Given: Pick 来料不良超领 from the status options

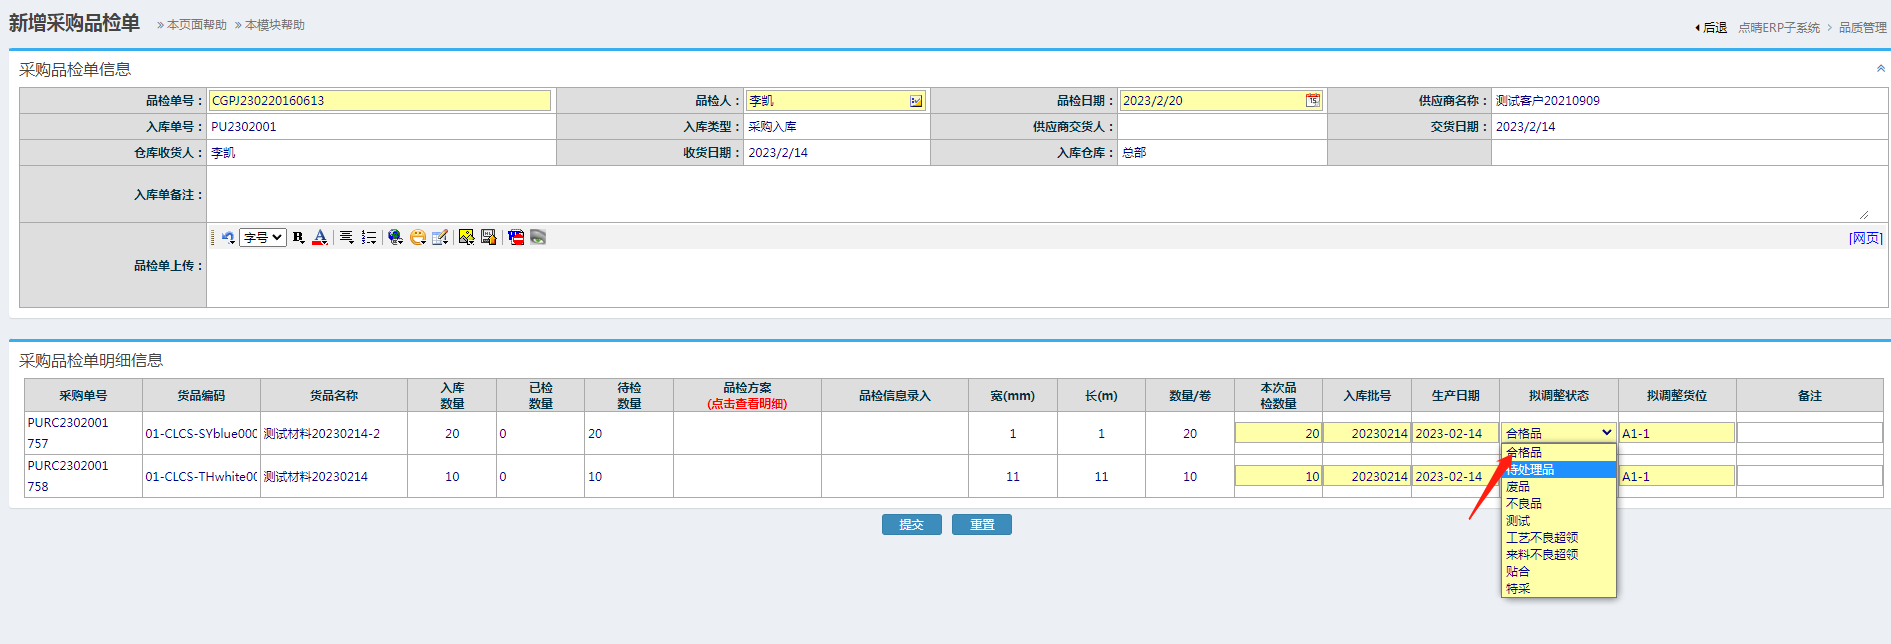Looking at the screenshot, I should (x=1542, y=555).
